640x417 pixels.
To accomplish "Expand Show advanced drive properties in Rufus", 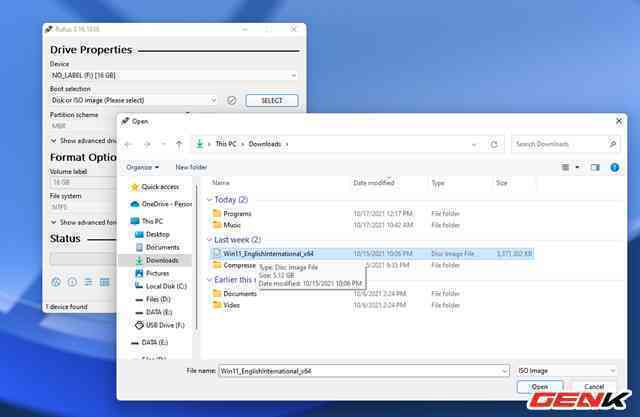I will [x=84, y=141].
